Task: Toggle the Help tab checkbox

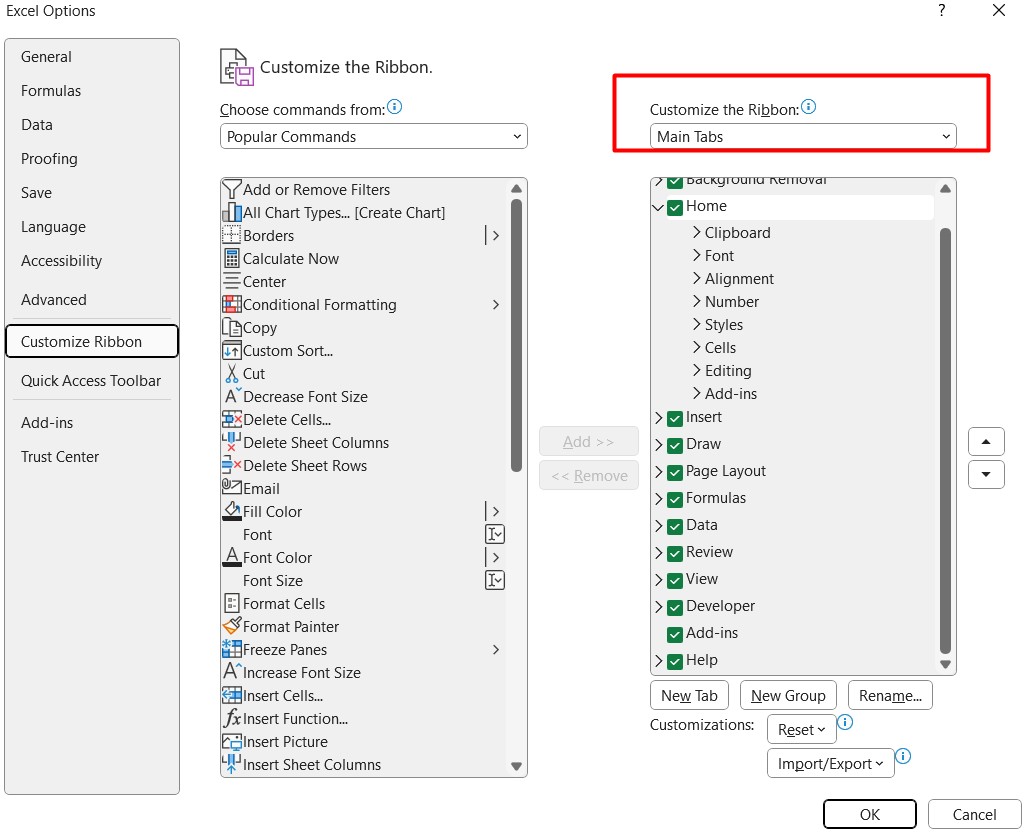Action: tap(675, 661)
